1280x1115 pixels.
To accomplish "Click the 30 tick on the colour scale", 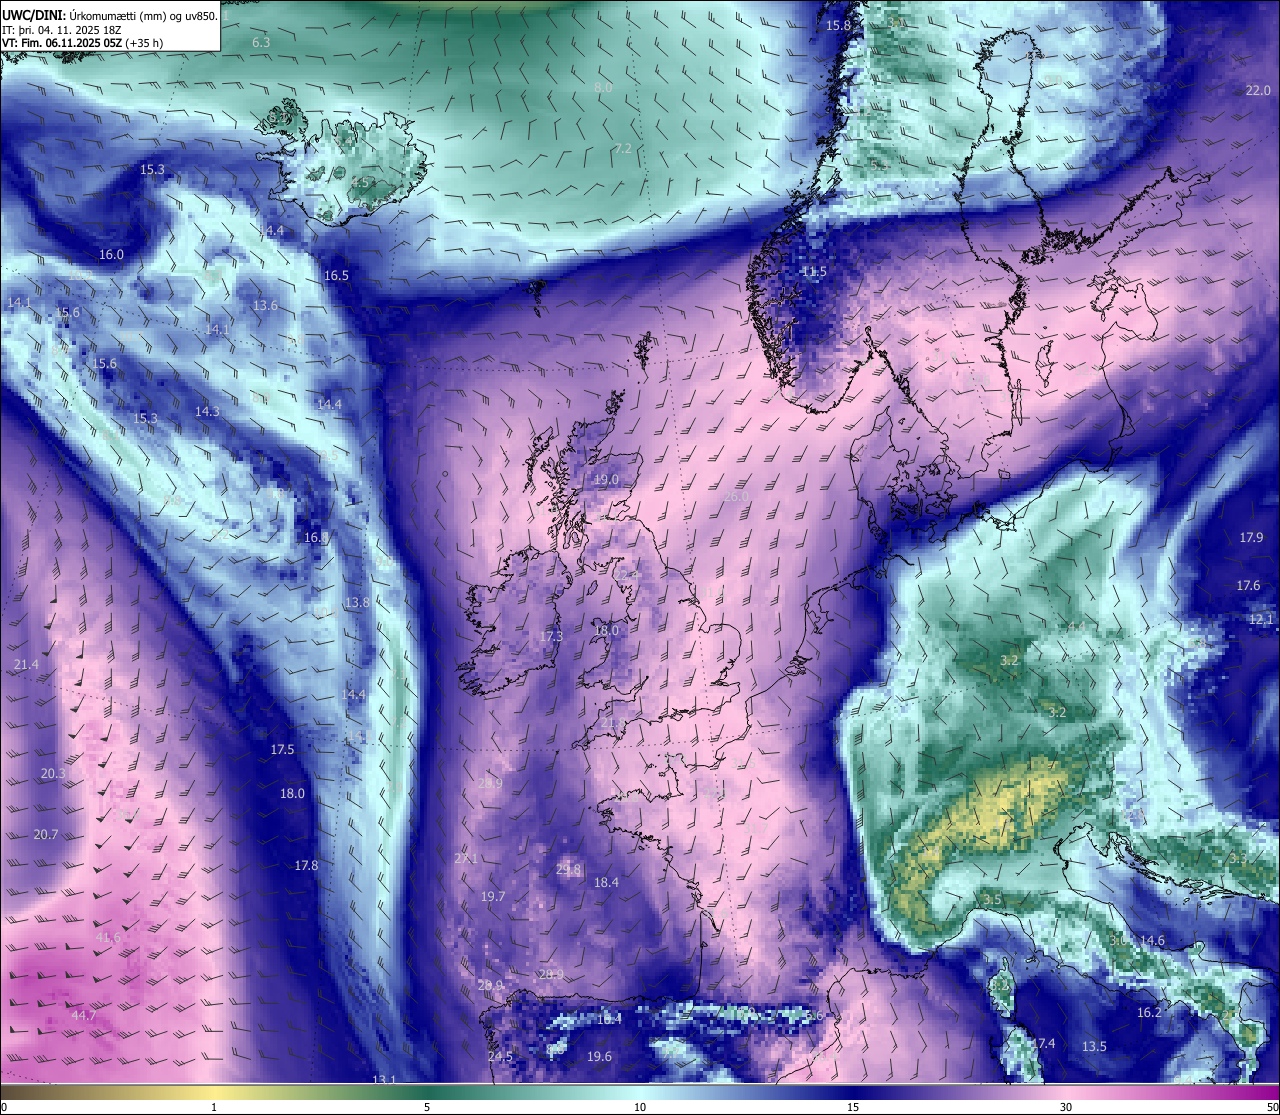I will tap(1066, 1107).
